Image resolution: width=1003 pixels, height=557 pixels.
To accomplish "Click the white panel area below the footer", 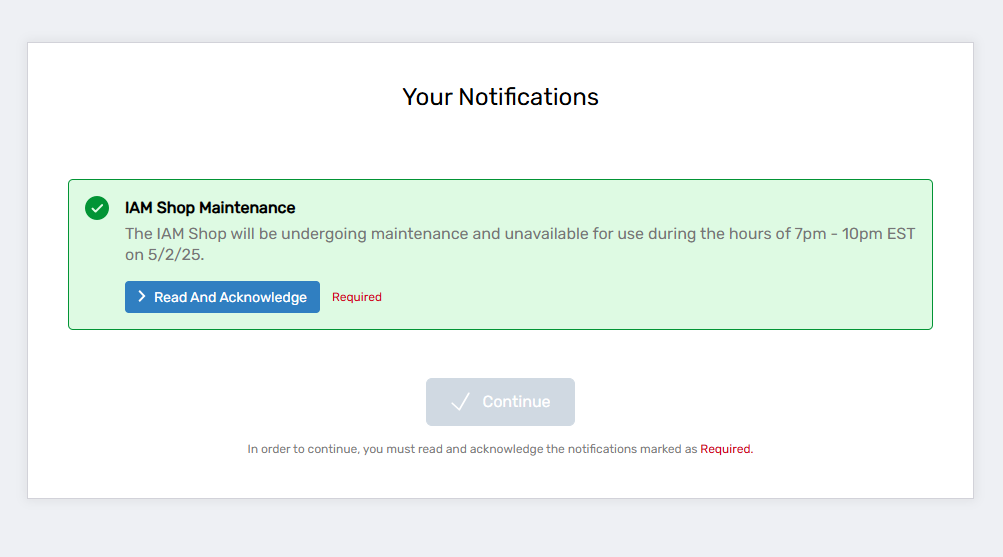I will coord(500,480).
